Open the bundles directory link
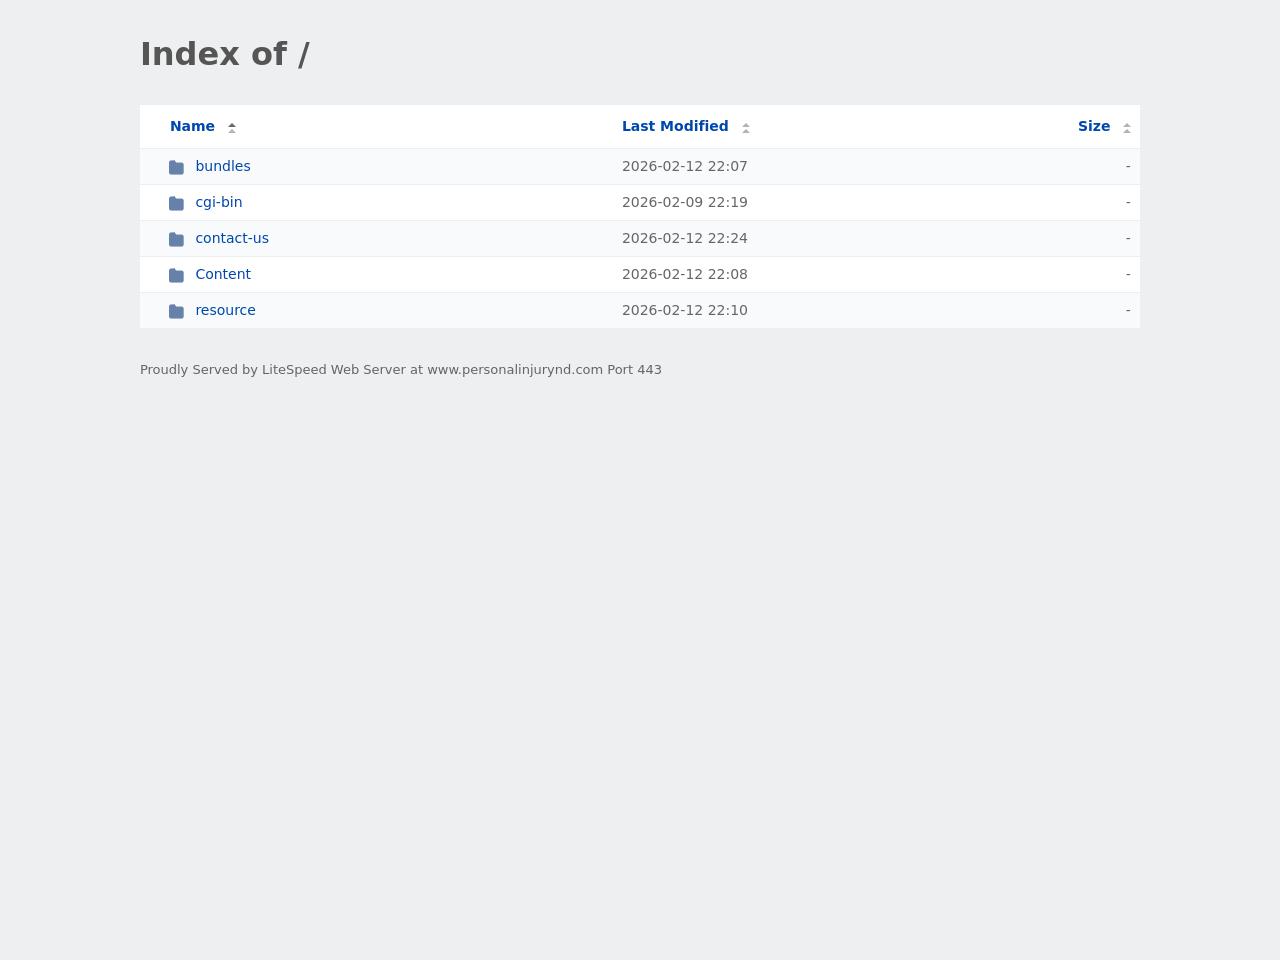This screenshot has height=960, width=1280. 222,166
